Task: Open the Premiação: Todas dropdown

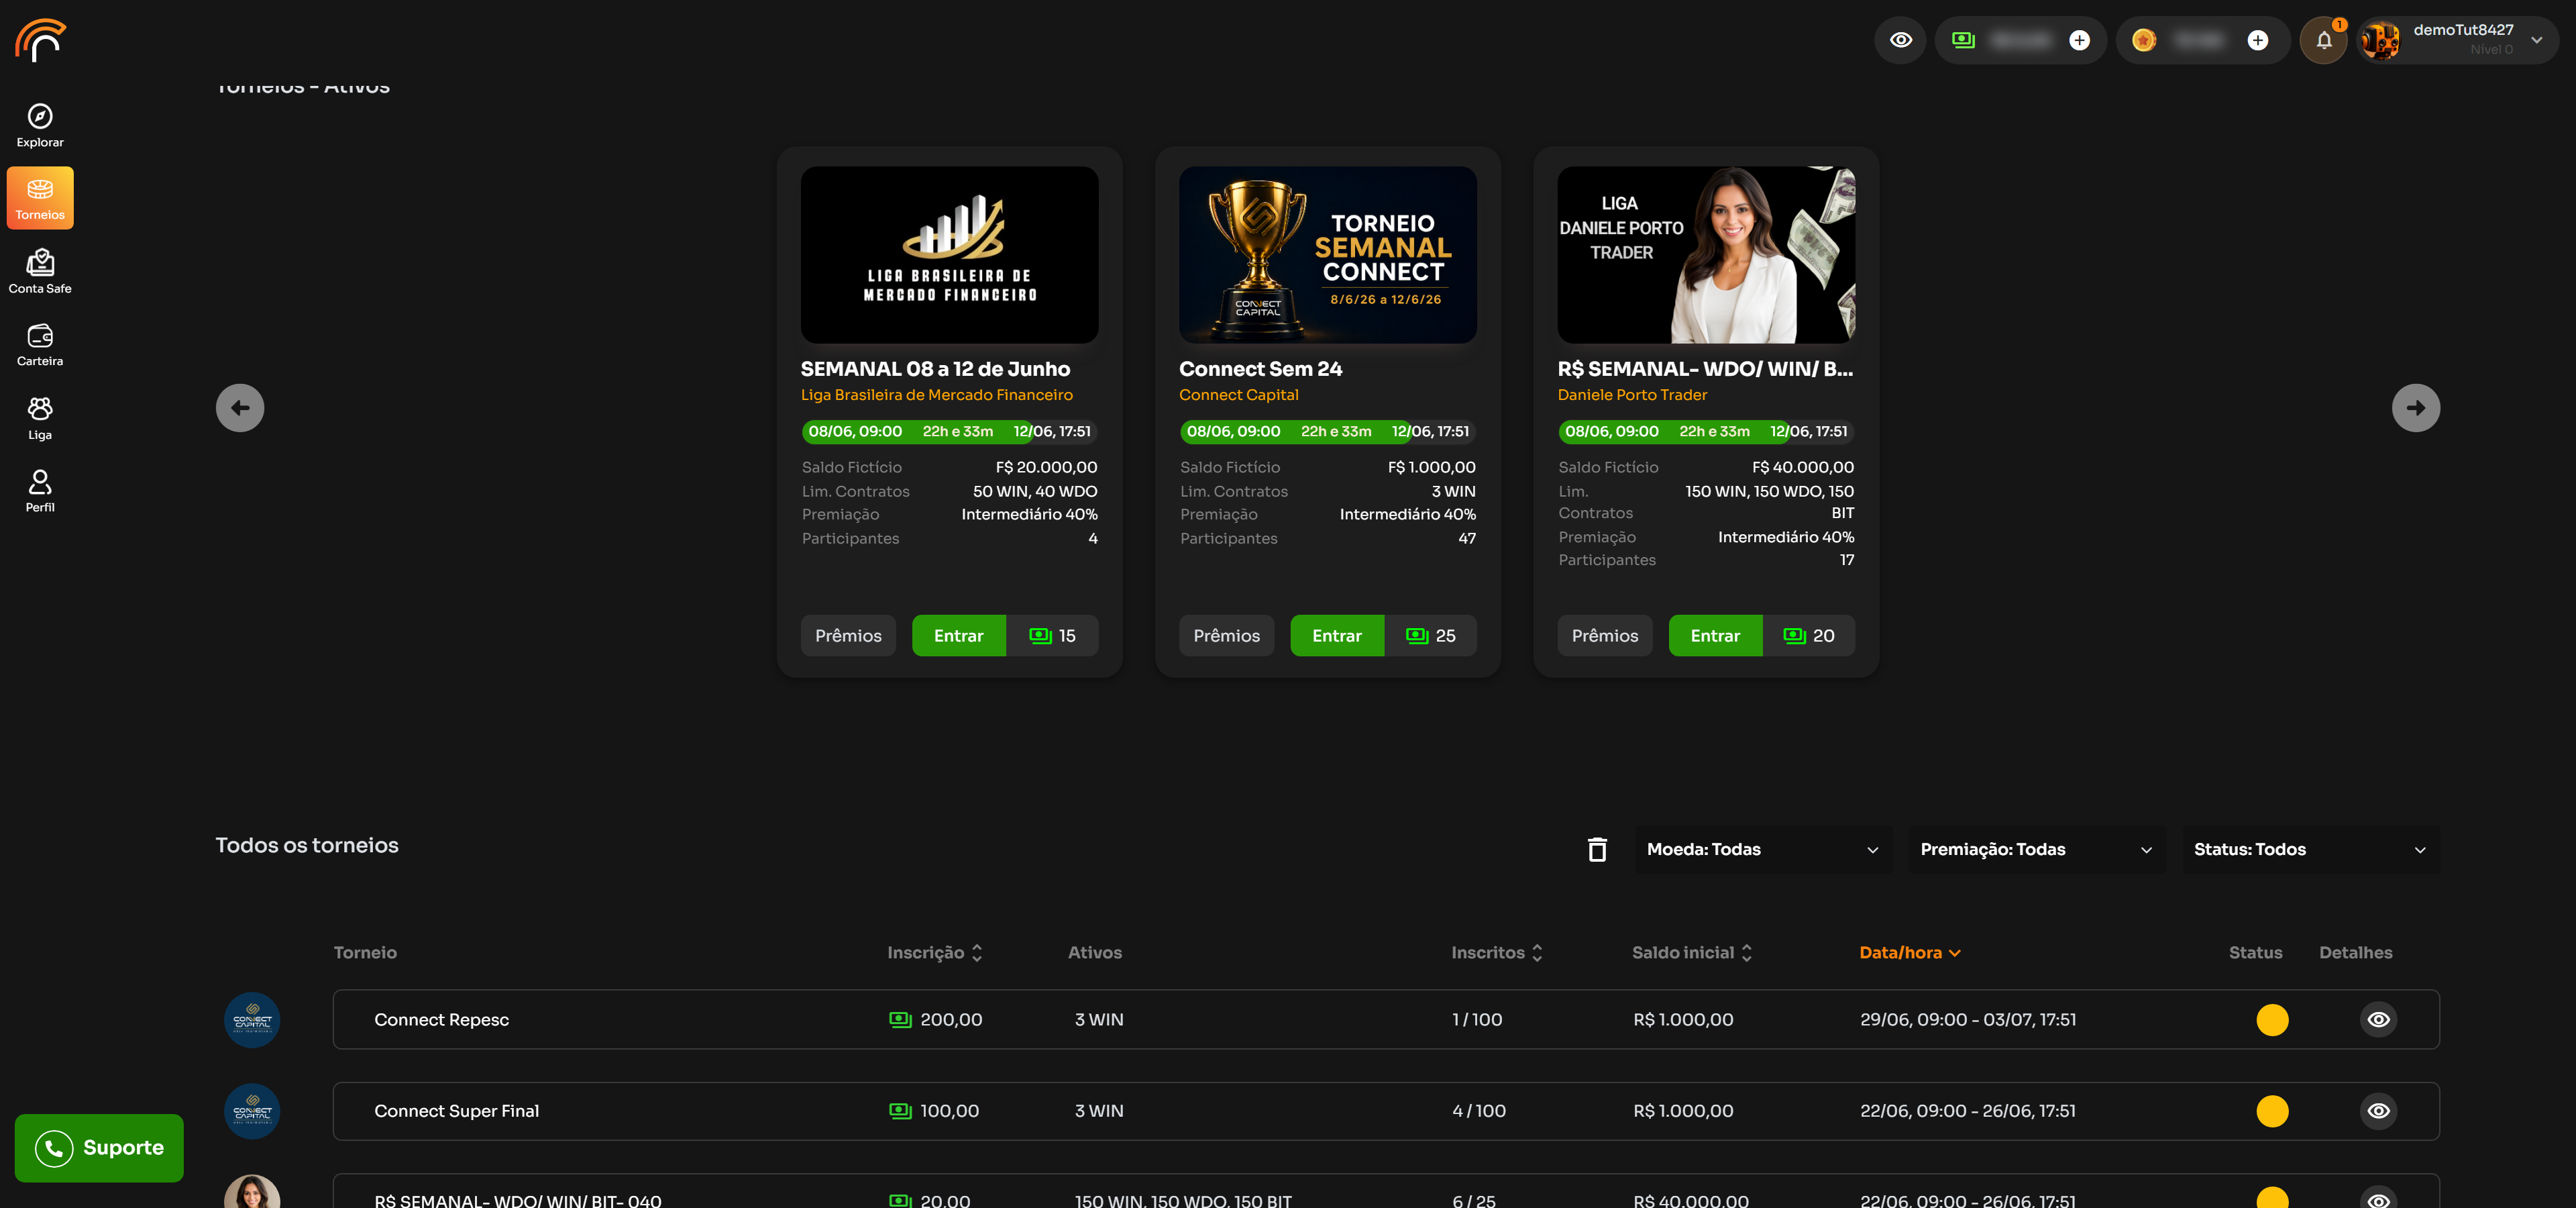Action: [2037, 850]
